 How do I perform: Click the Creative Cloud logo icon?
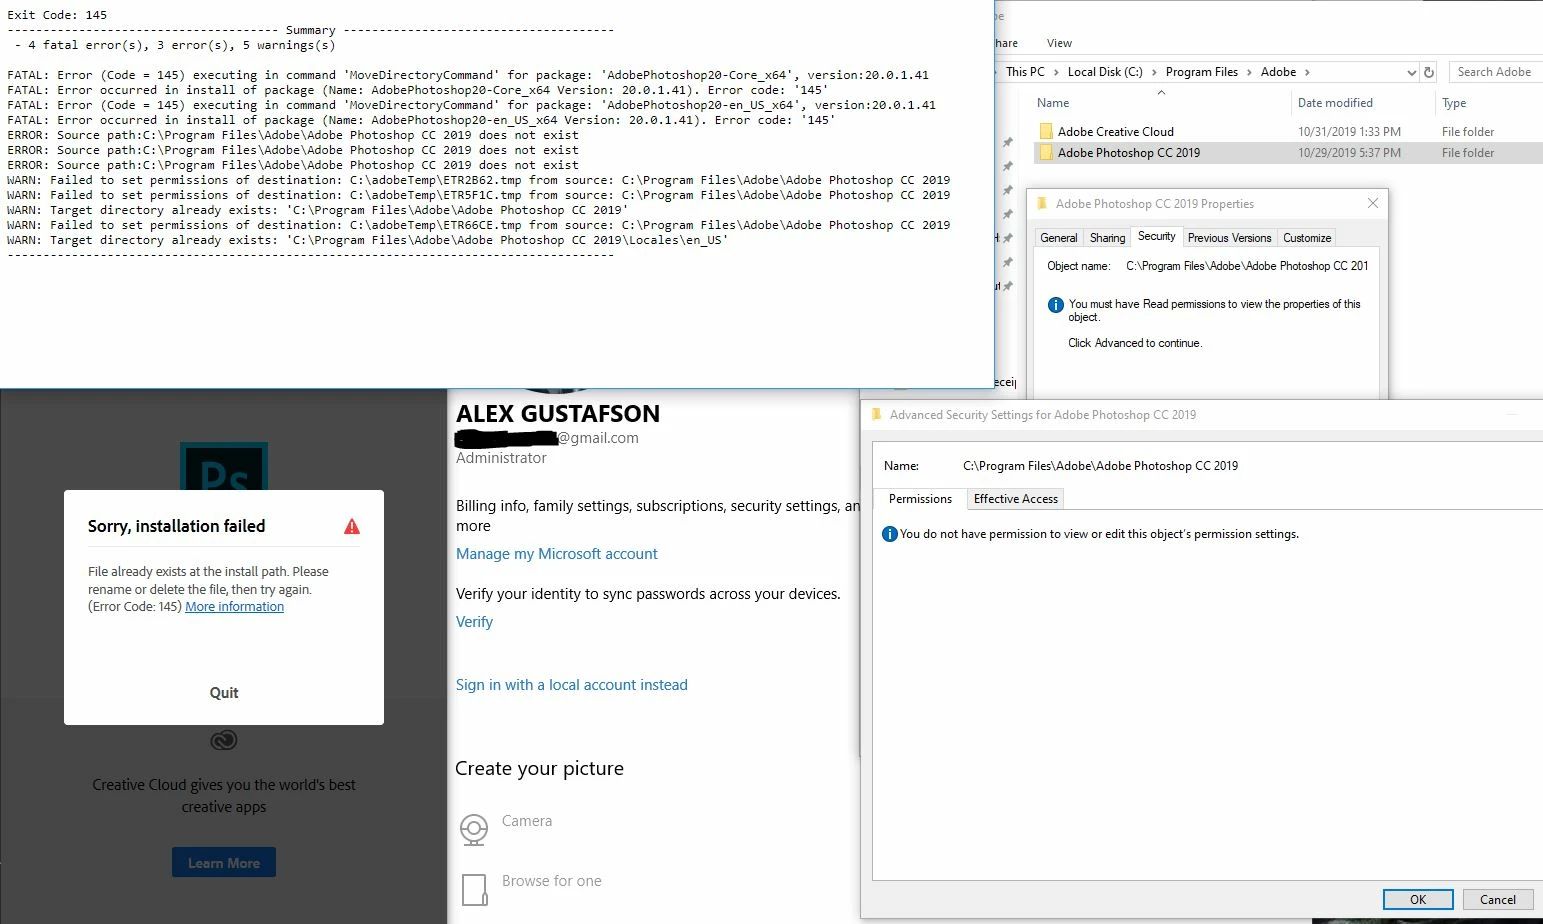pos(224,740)
